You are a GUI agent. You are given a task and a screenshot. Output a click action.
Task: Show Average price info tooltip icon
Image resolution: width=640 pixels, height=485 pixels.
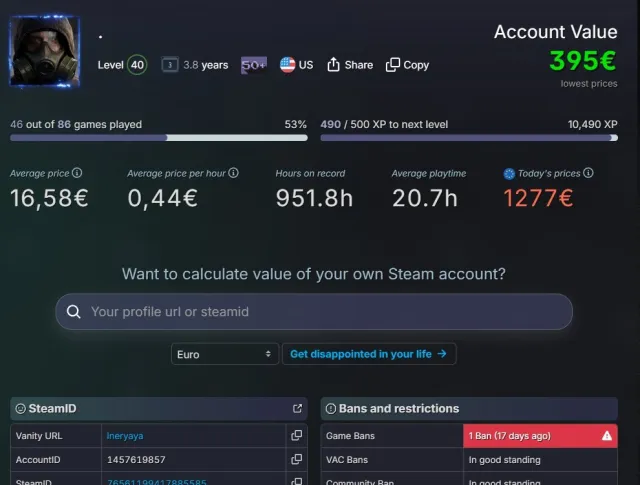[77, 173]
